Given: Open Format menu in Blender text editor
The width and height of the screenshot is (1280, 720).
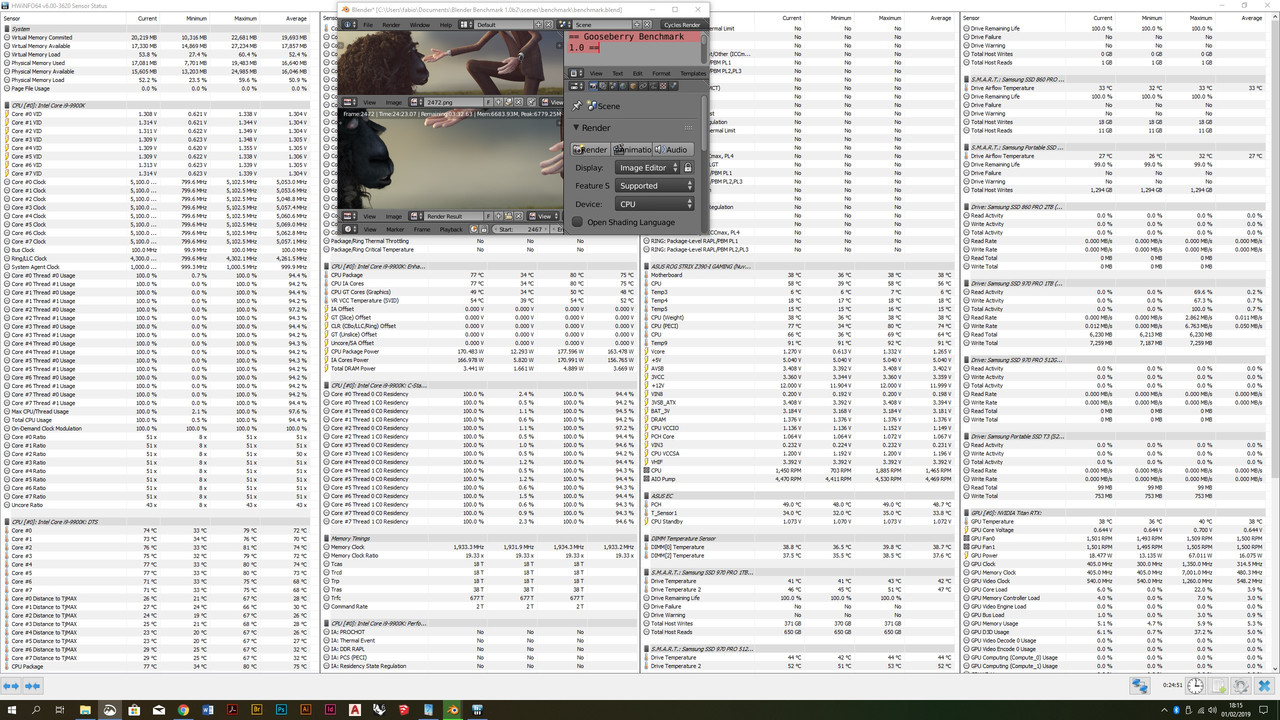Looking at the screenshot, I should pos(661,73).
